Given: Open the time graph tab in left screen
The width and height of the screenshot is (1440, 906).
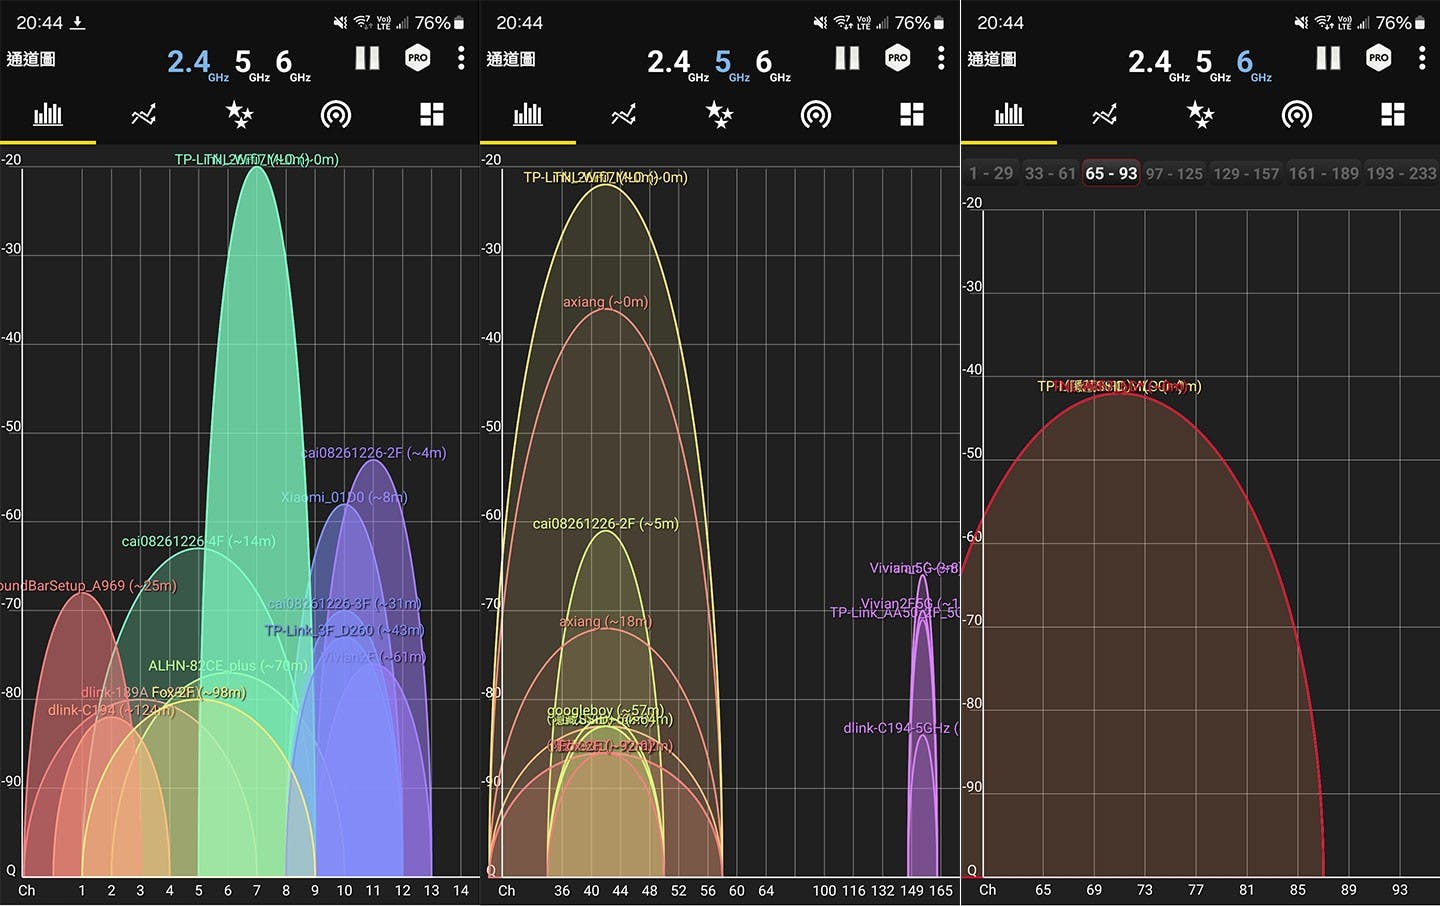Looking at the screenshot, I should 143,115.
